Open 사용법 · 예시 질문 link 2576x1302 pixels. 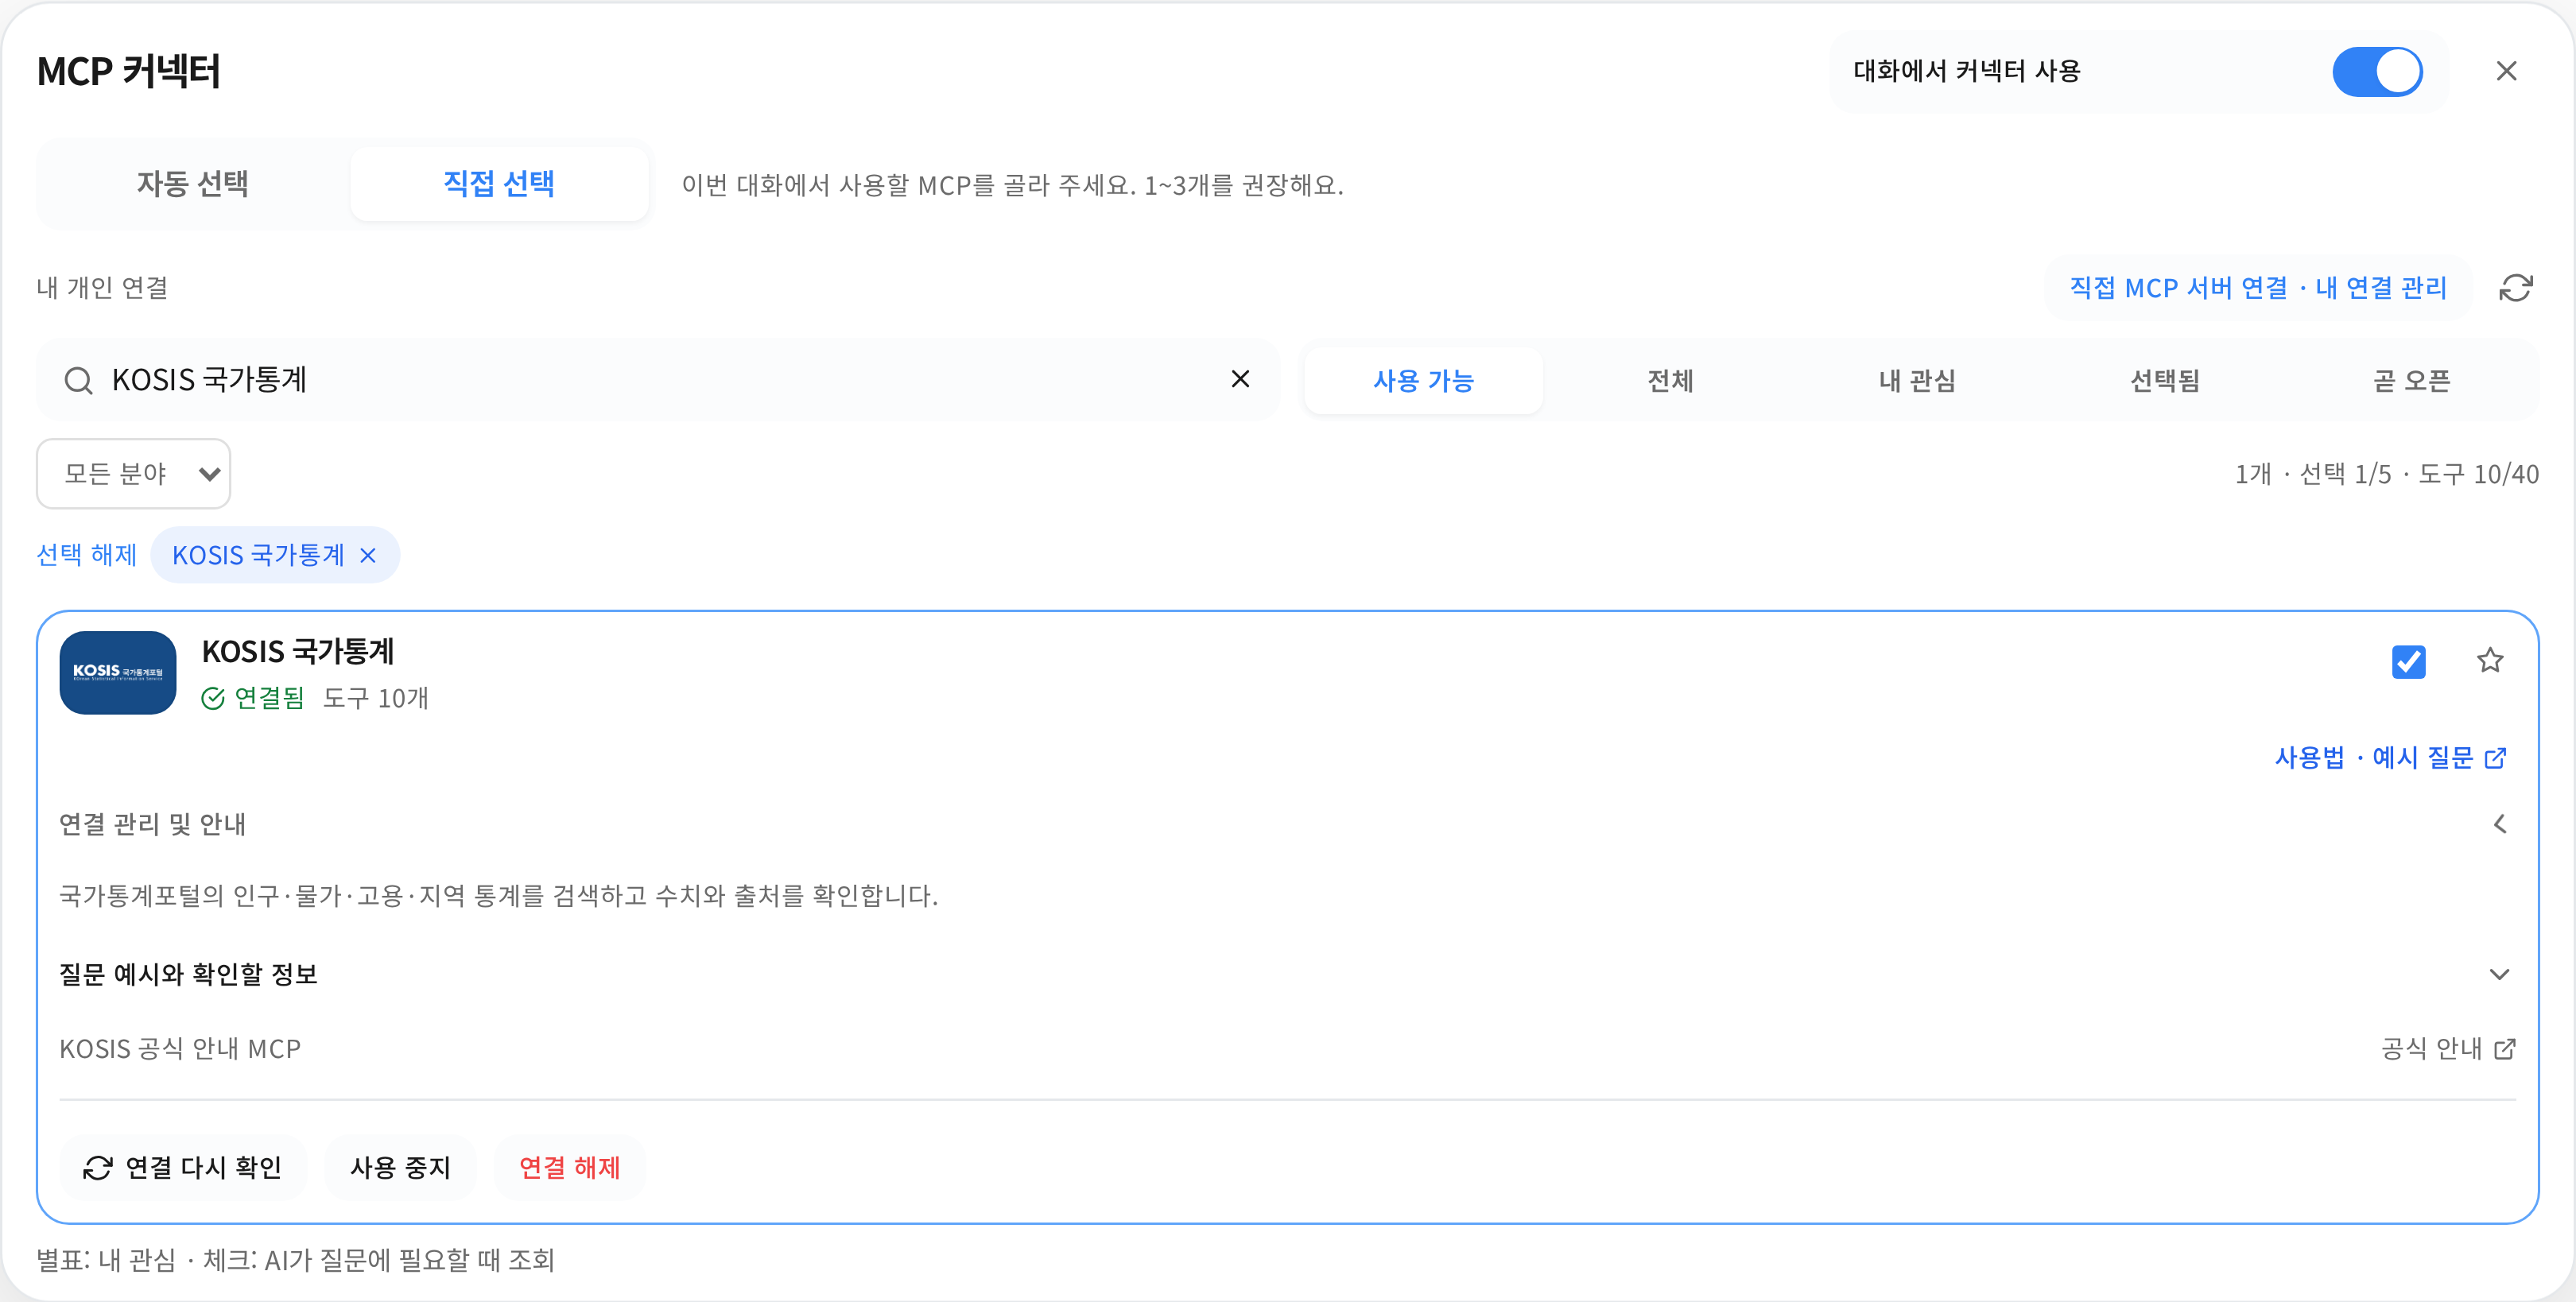point(2390,758)
